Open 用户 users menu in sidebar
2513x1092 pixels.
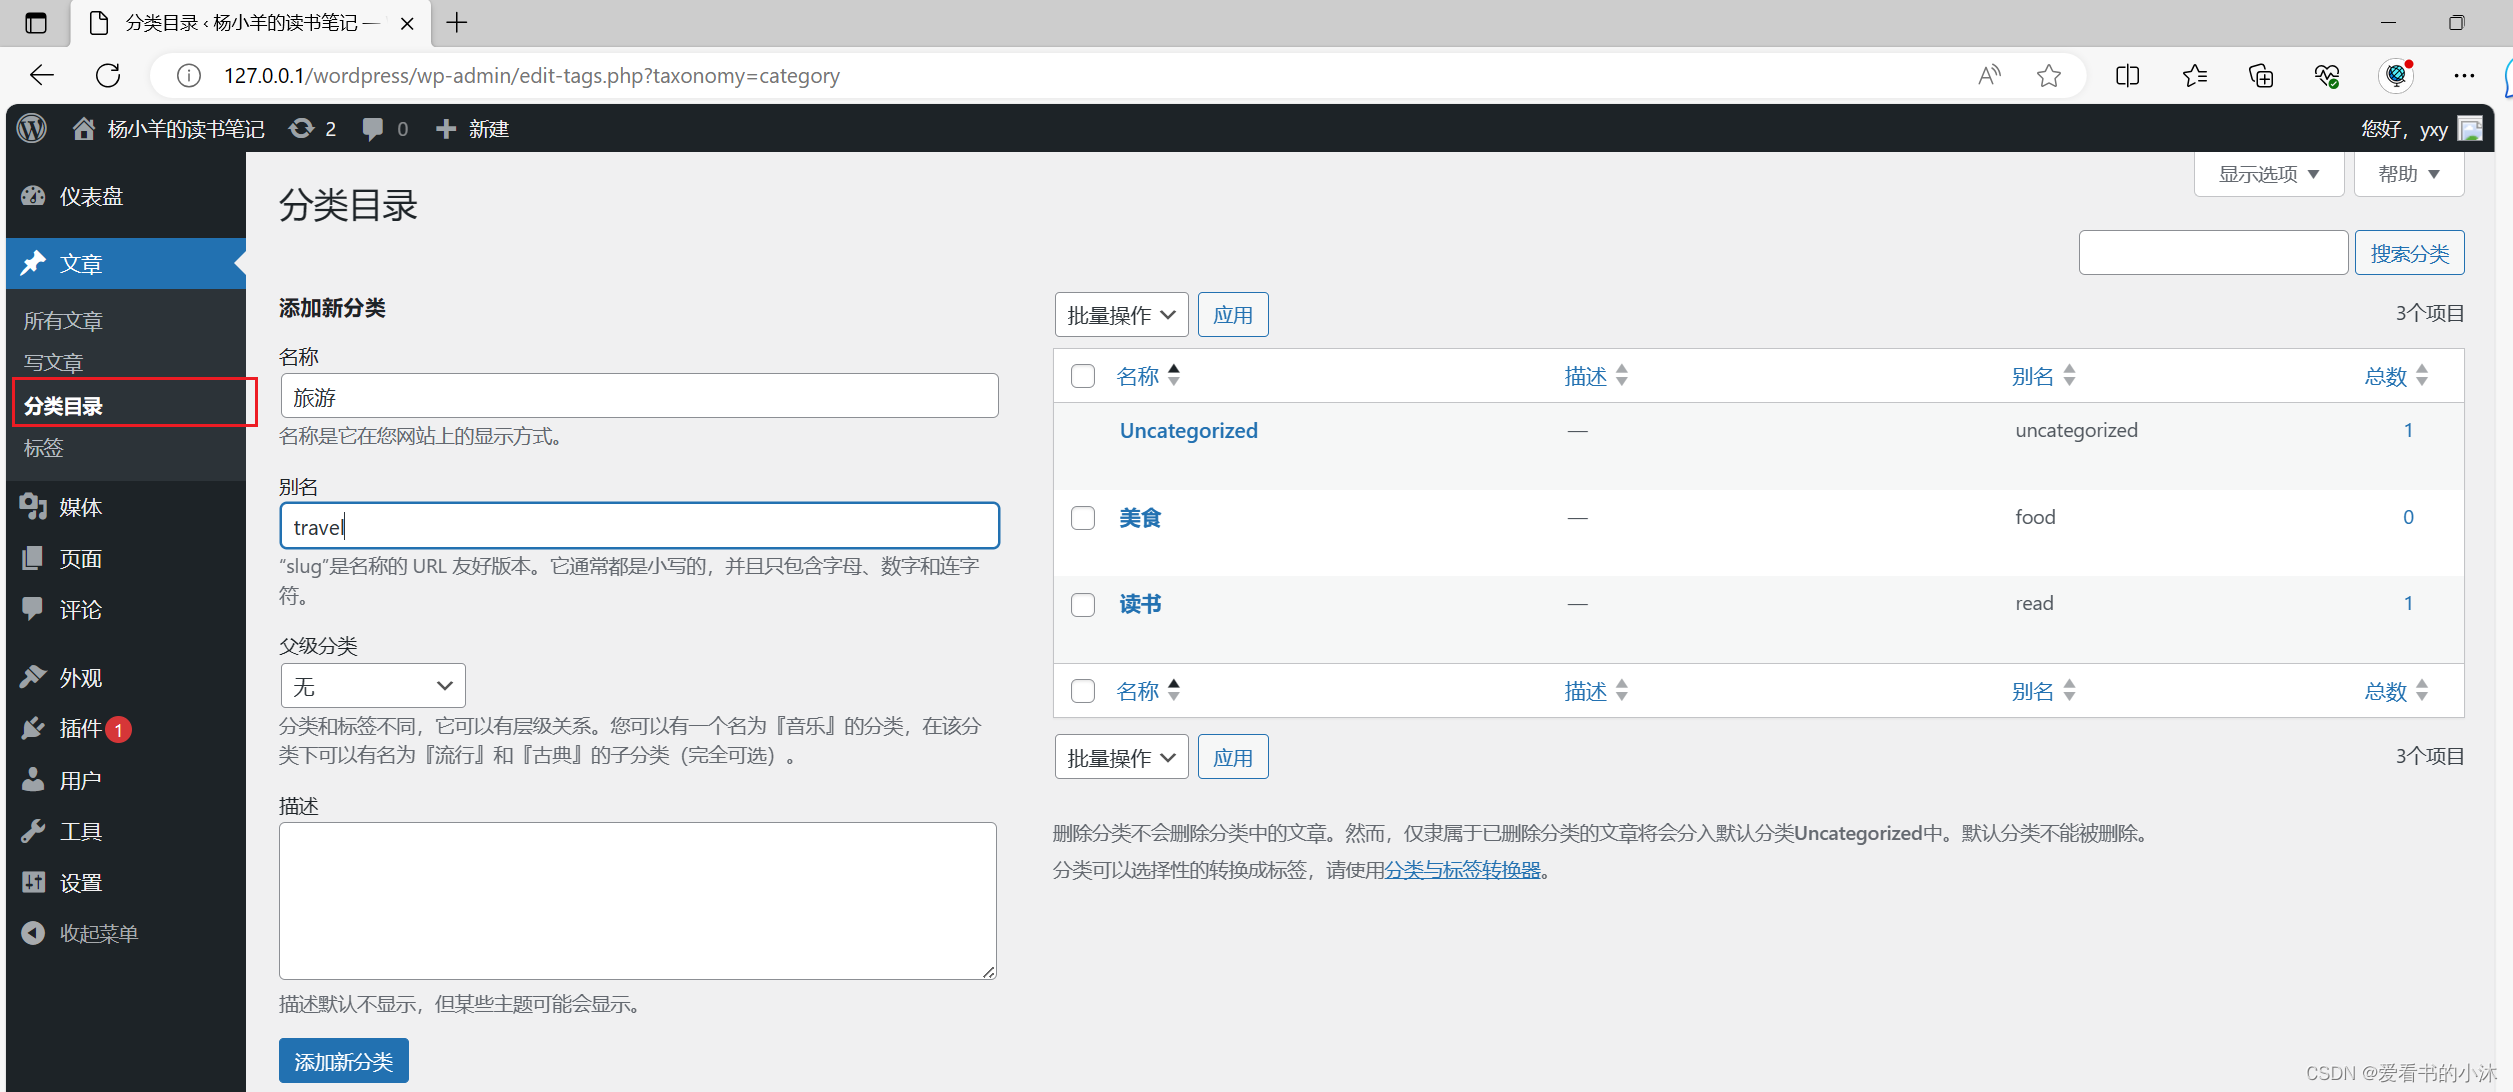click(126, 780)
